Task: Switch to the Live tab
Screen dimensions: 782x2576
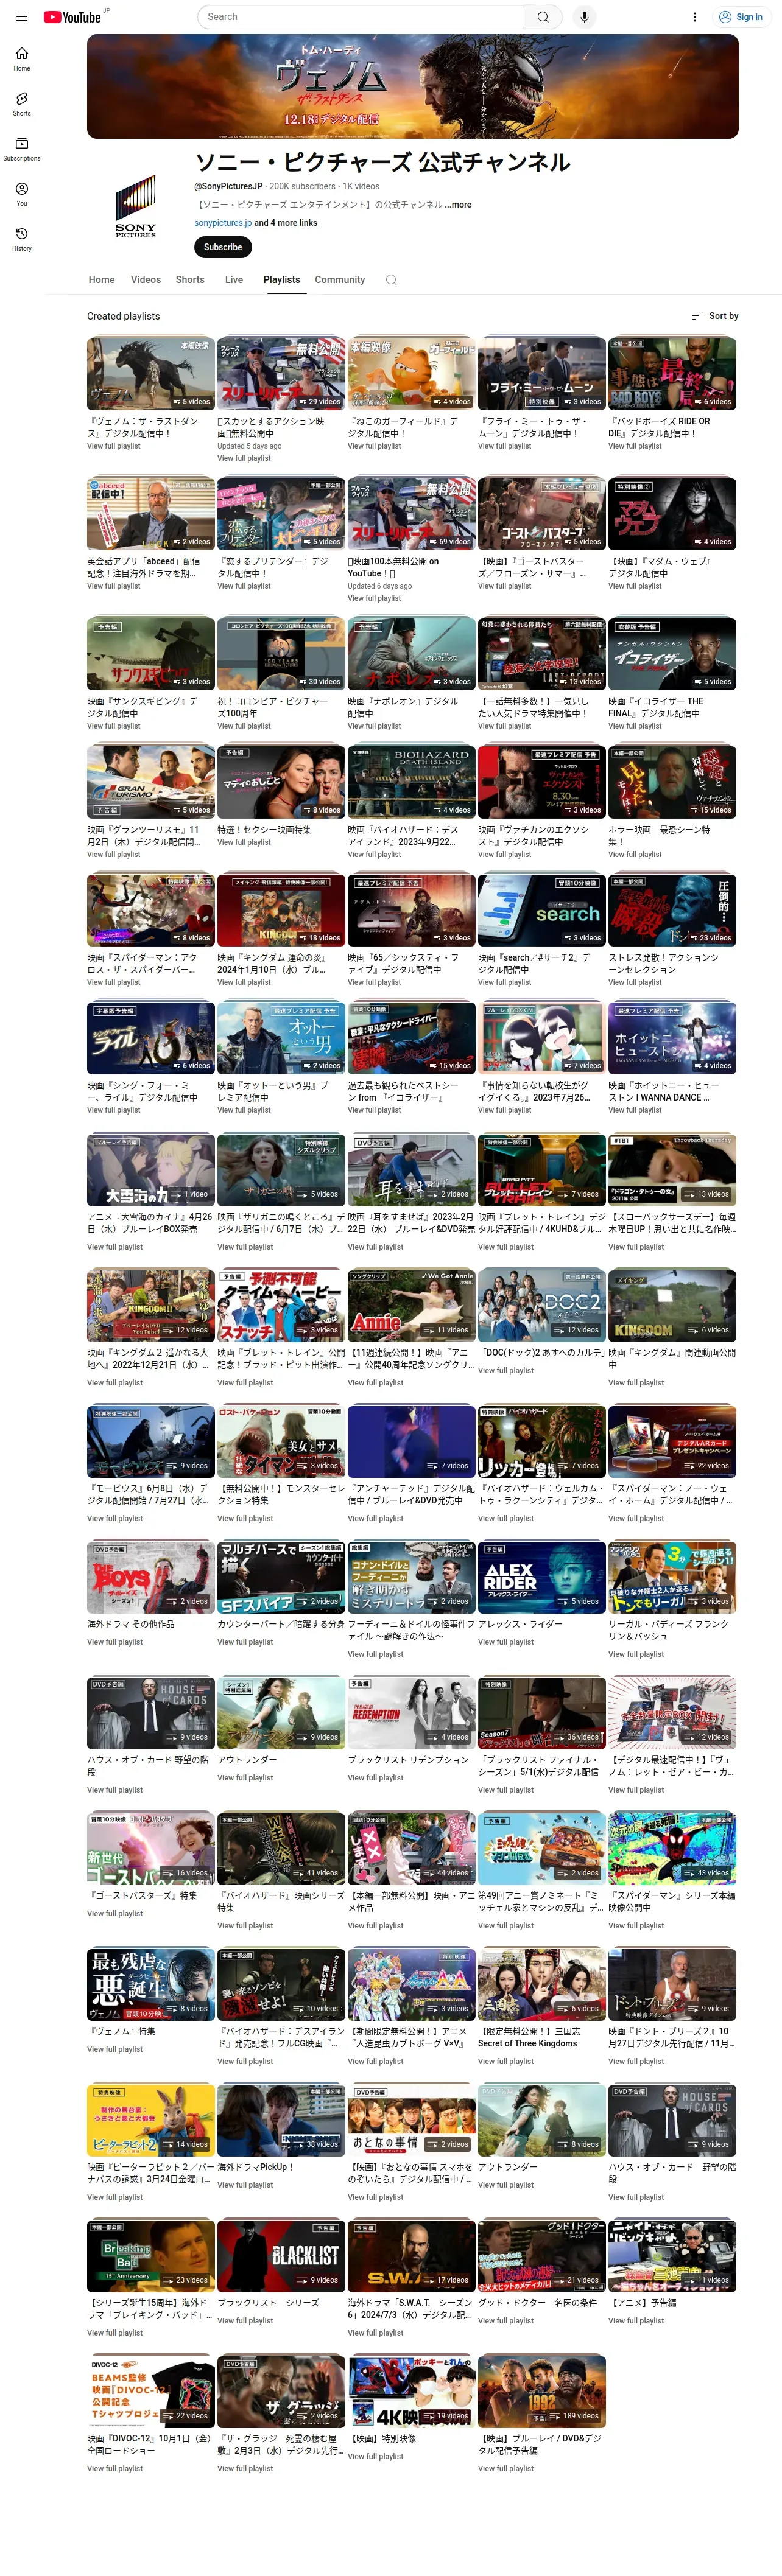Action: [x=234, y=280]
